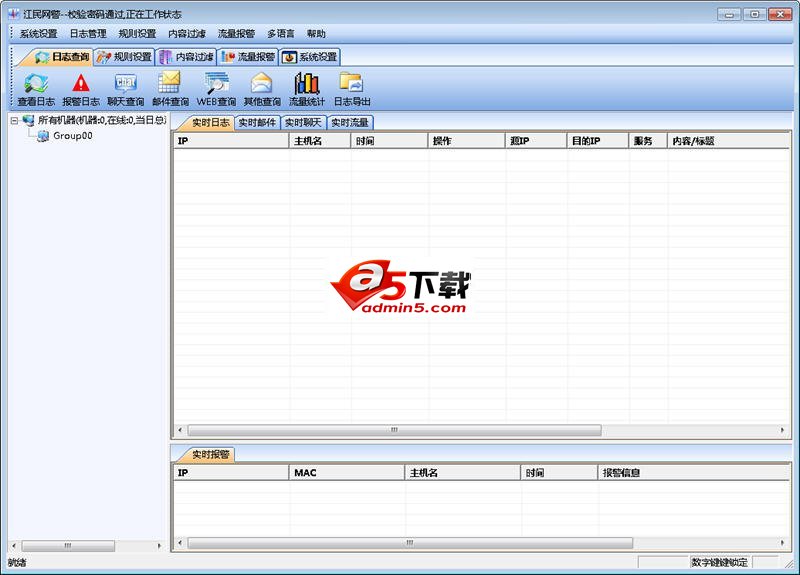Viewport: 800px width, 575px height.
Task: Switch to the 内容过滤 ribbon tab
Action: [186, 57]
